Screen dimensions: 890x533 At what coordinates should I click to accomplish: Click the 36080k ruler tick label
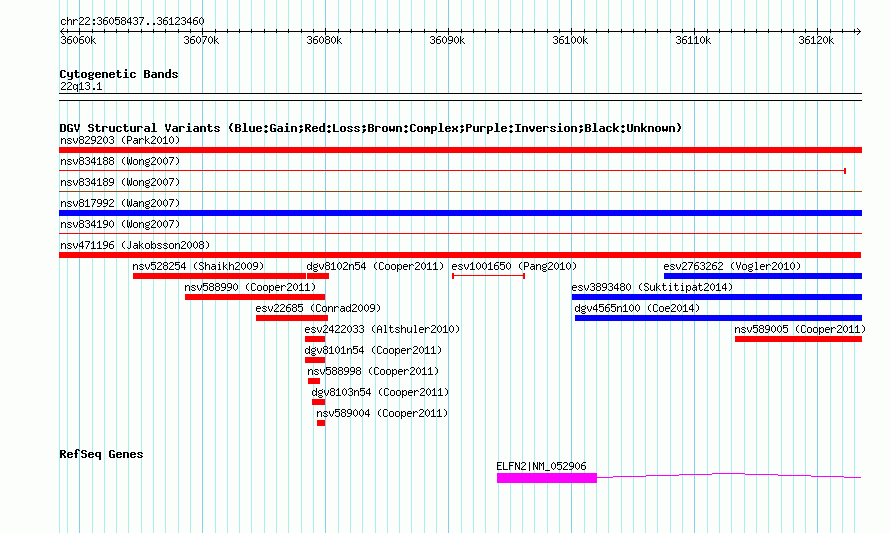tap(324, 40)
